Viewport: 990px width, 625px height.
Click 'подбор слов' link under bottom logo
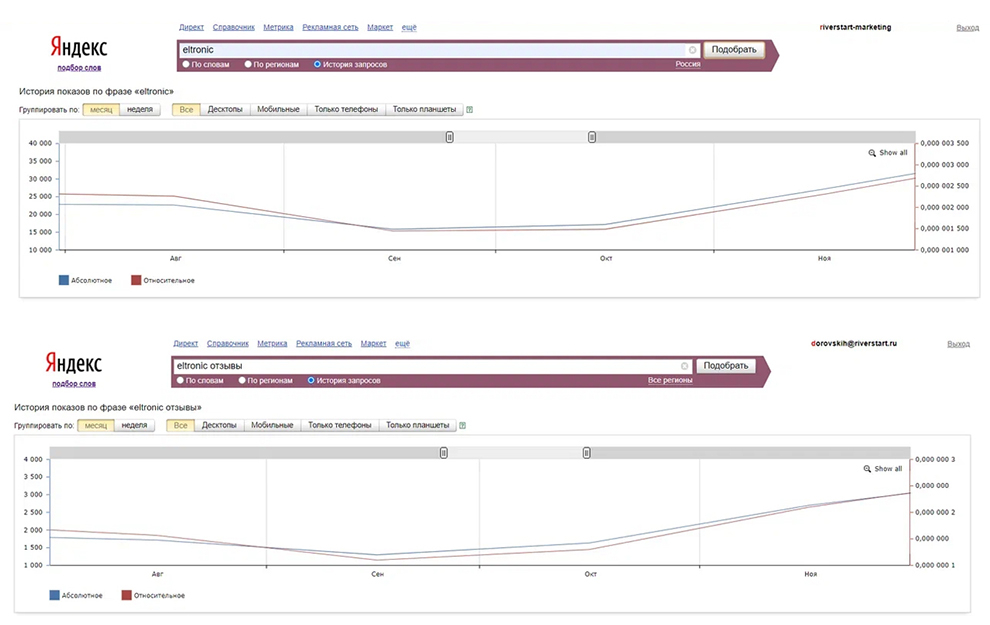pyautogui.click(x=74, y=384)
